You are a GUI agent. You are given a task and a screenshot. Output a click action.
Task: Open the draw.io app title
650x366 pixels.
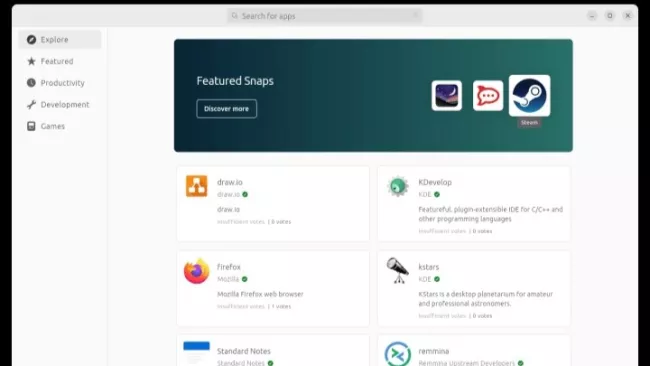click(230, 182)
